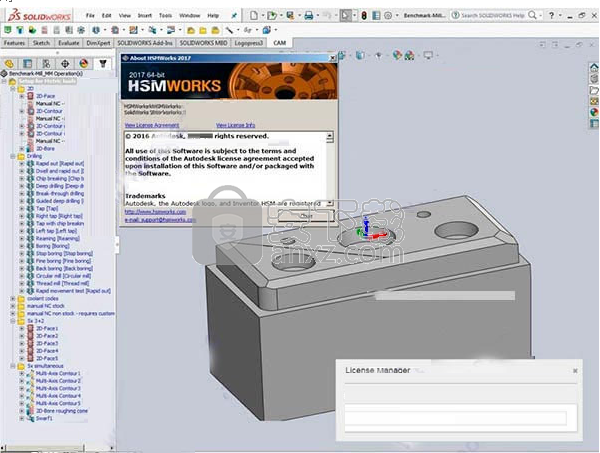Viewport: 600px width, 453px height.
Task: Click the Options gear icon
Action: [x=388, y=15]
